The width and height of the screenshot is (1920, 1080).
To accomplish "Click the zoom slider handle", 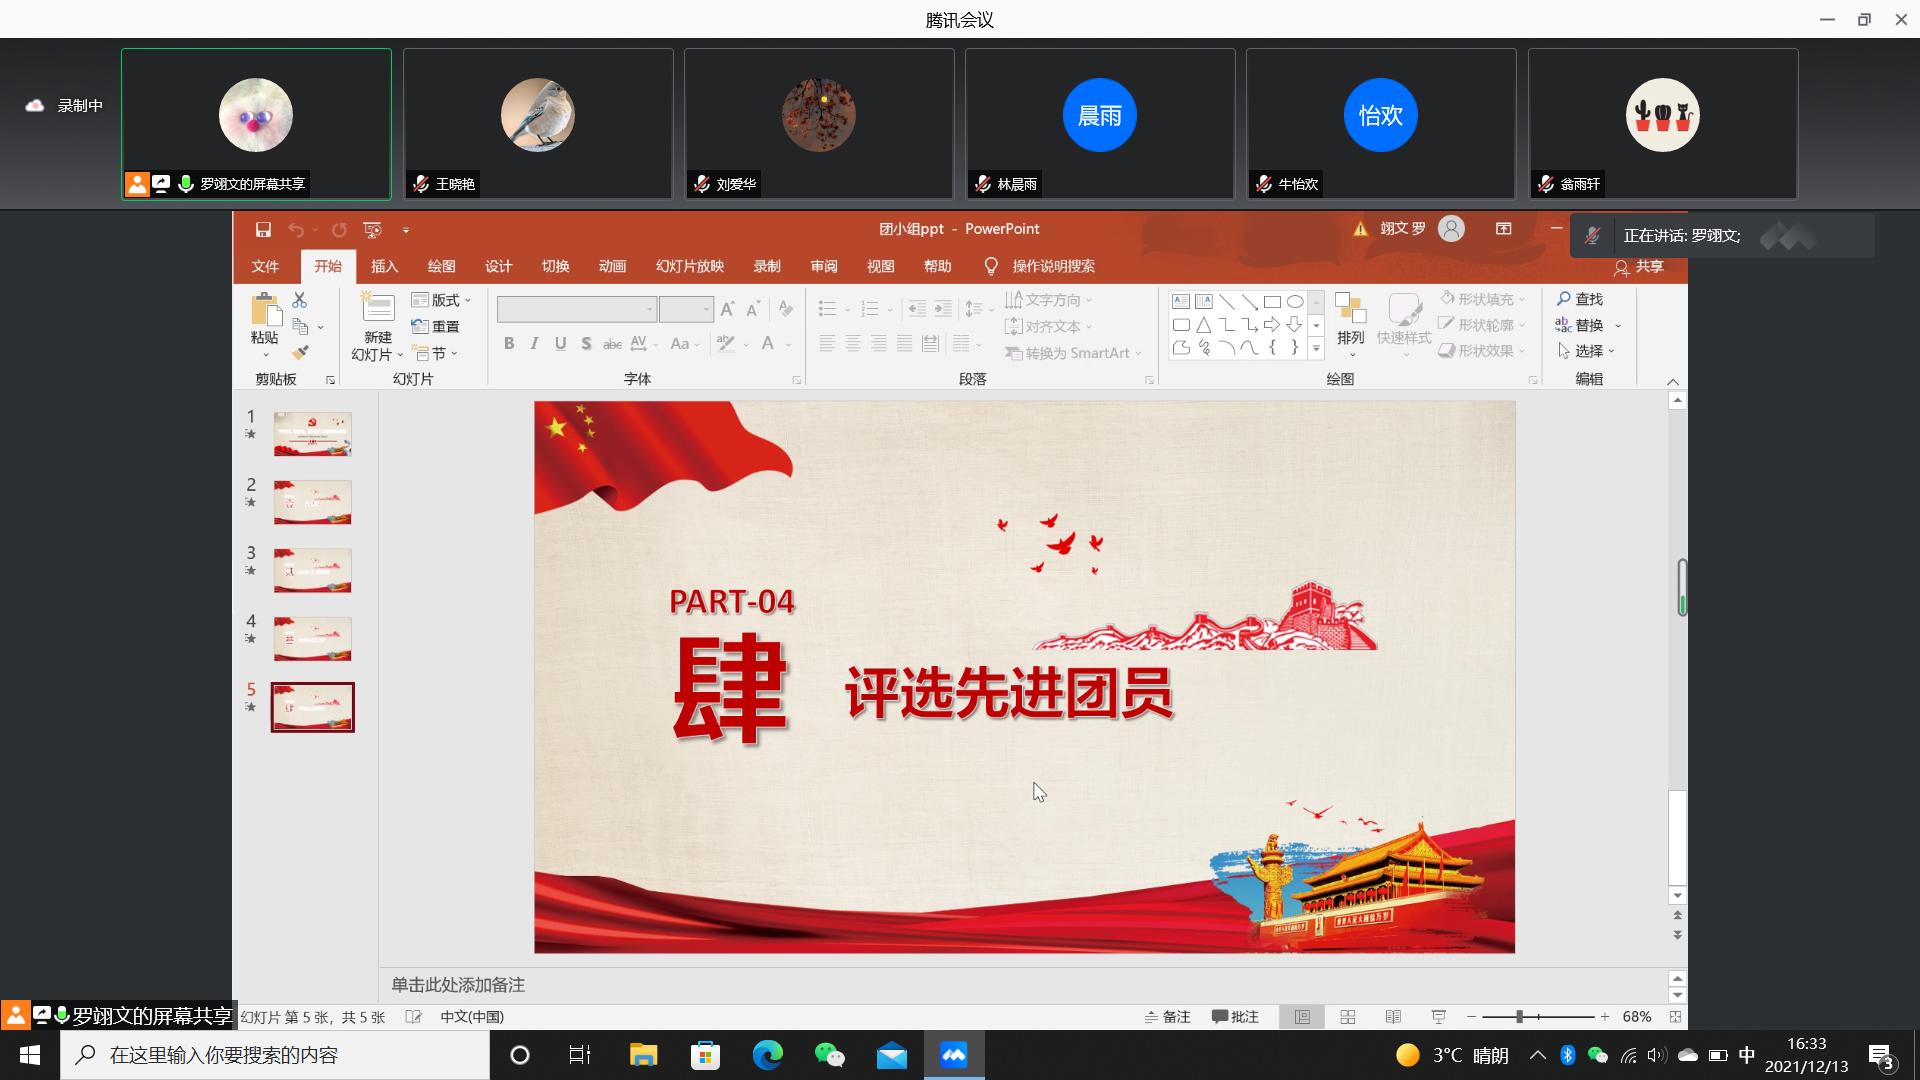I will click(1519, 1017).
